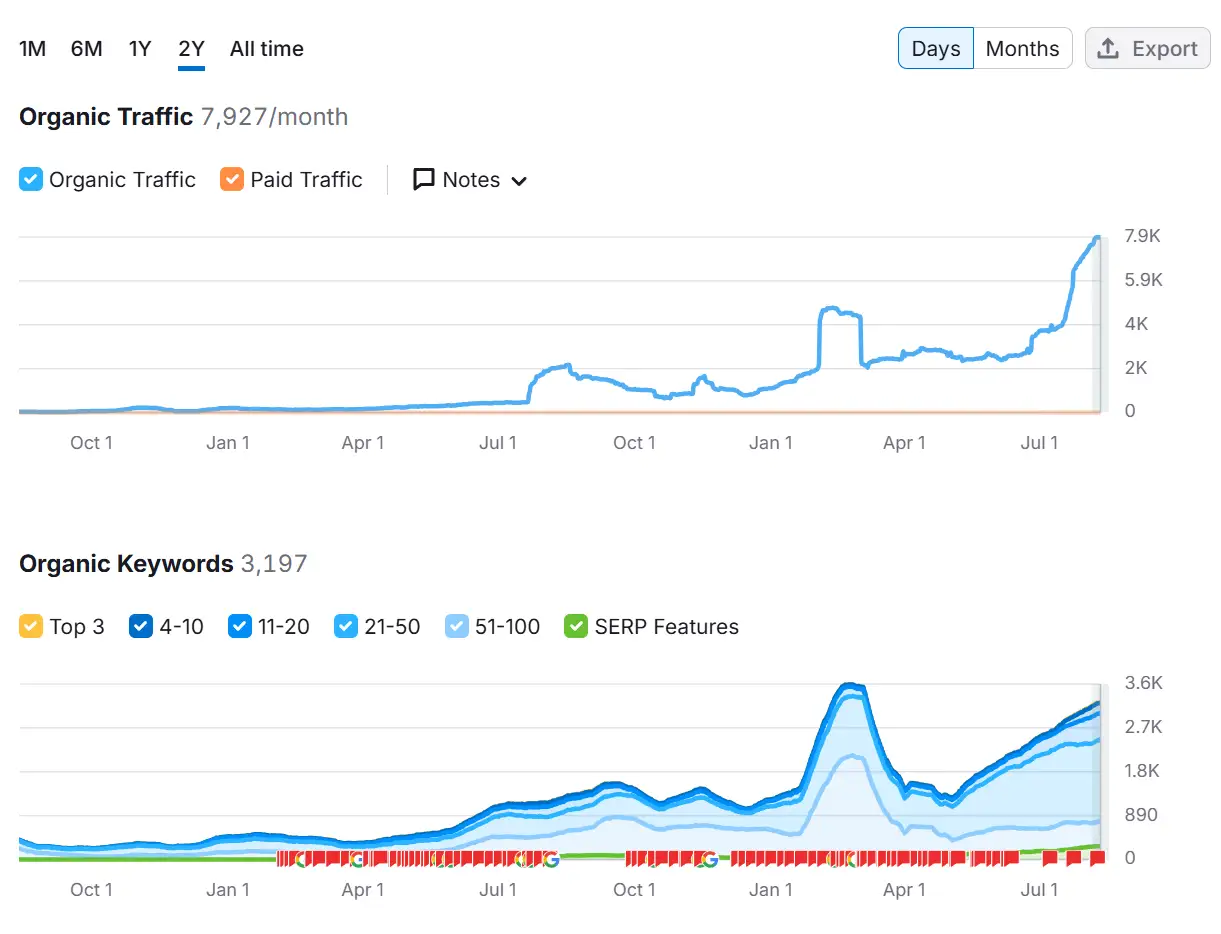Screen dimensions: 1221x934
Task: Click a red note marker after Jan 1
Action: [x=800, y=858]
